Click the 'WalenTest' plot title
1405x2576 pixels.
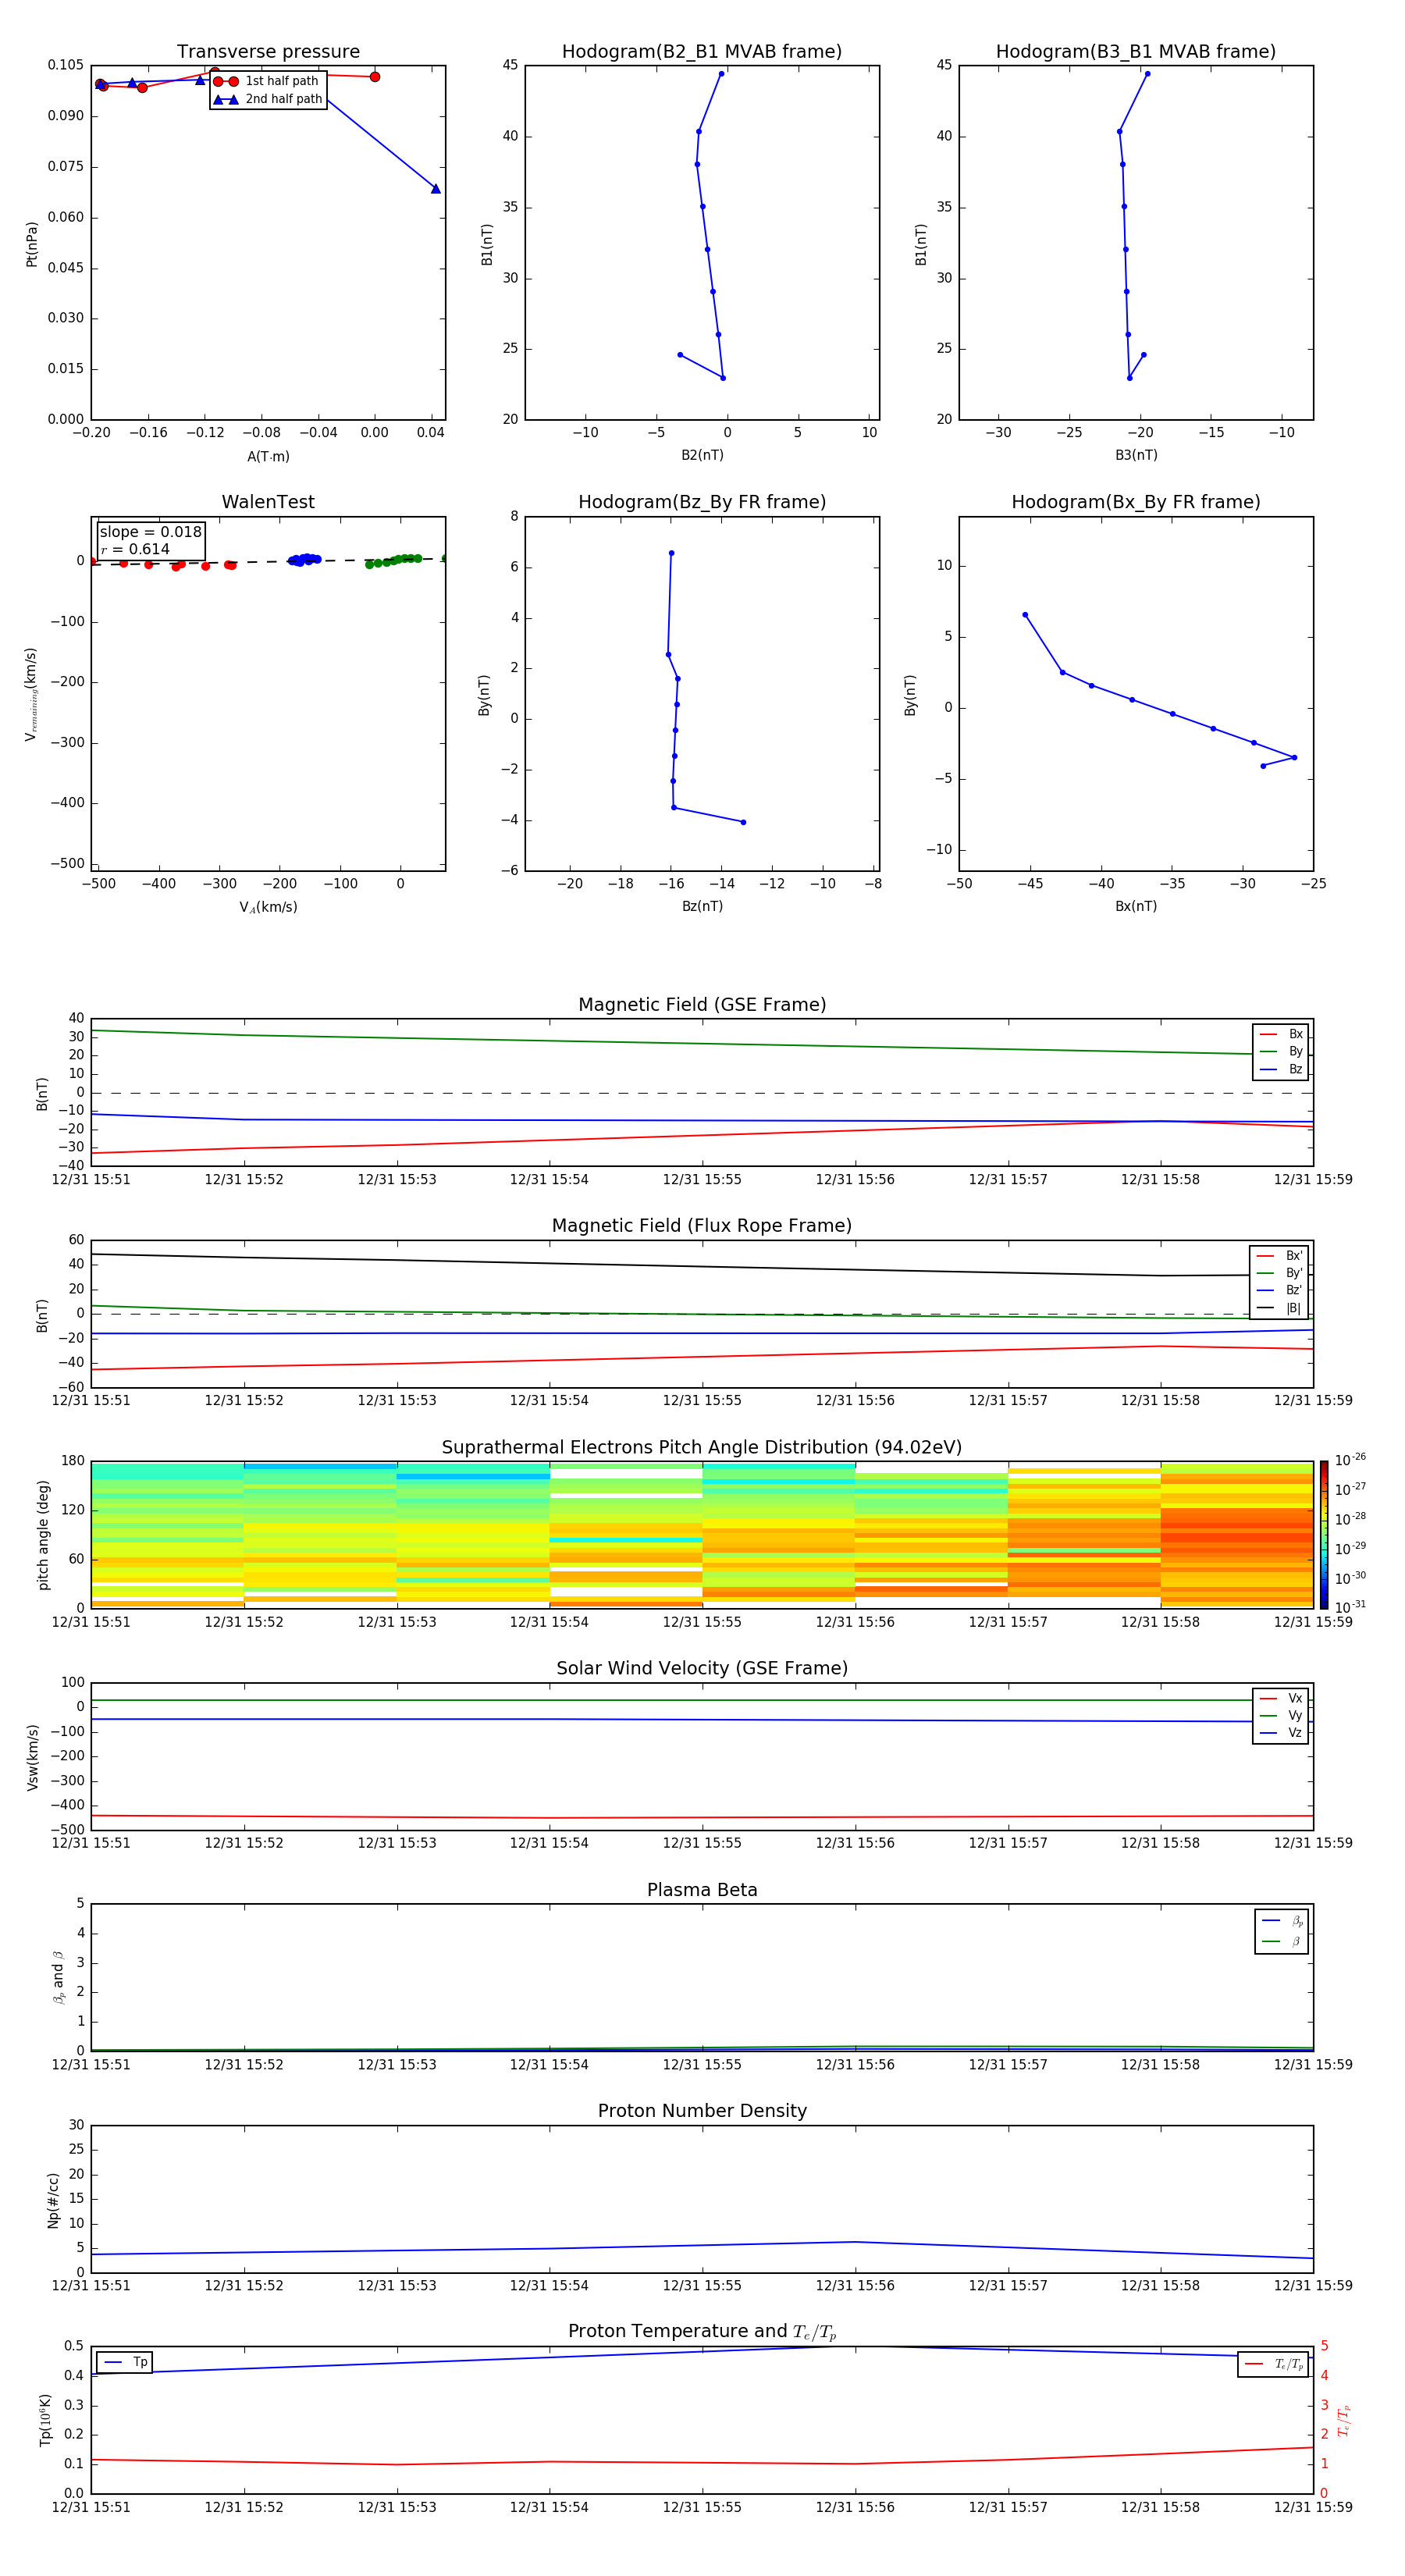click(x=268, y=502)
